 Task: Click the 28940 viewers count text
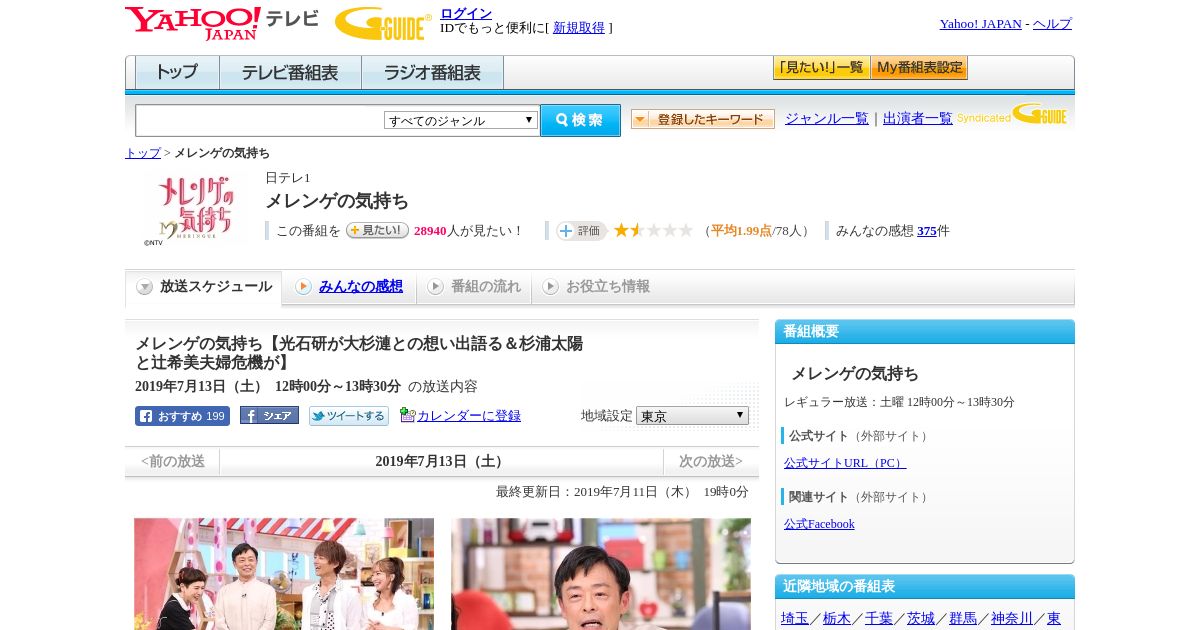pyautogui.click(x=430, y=231)
